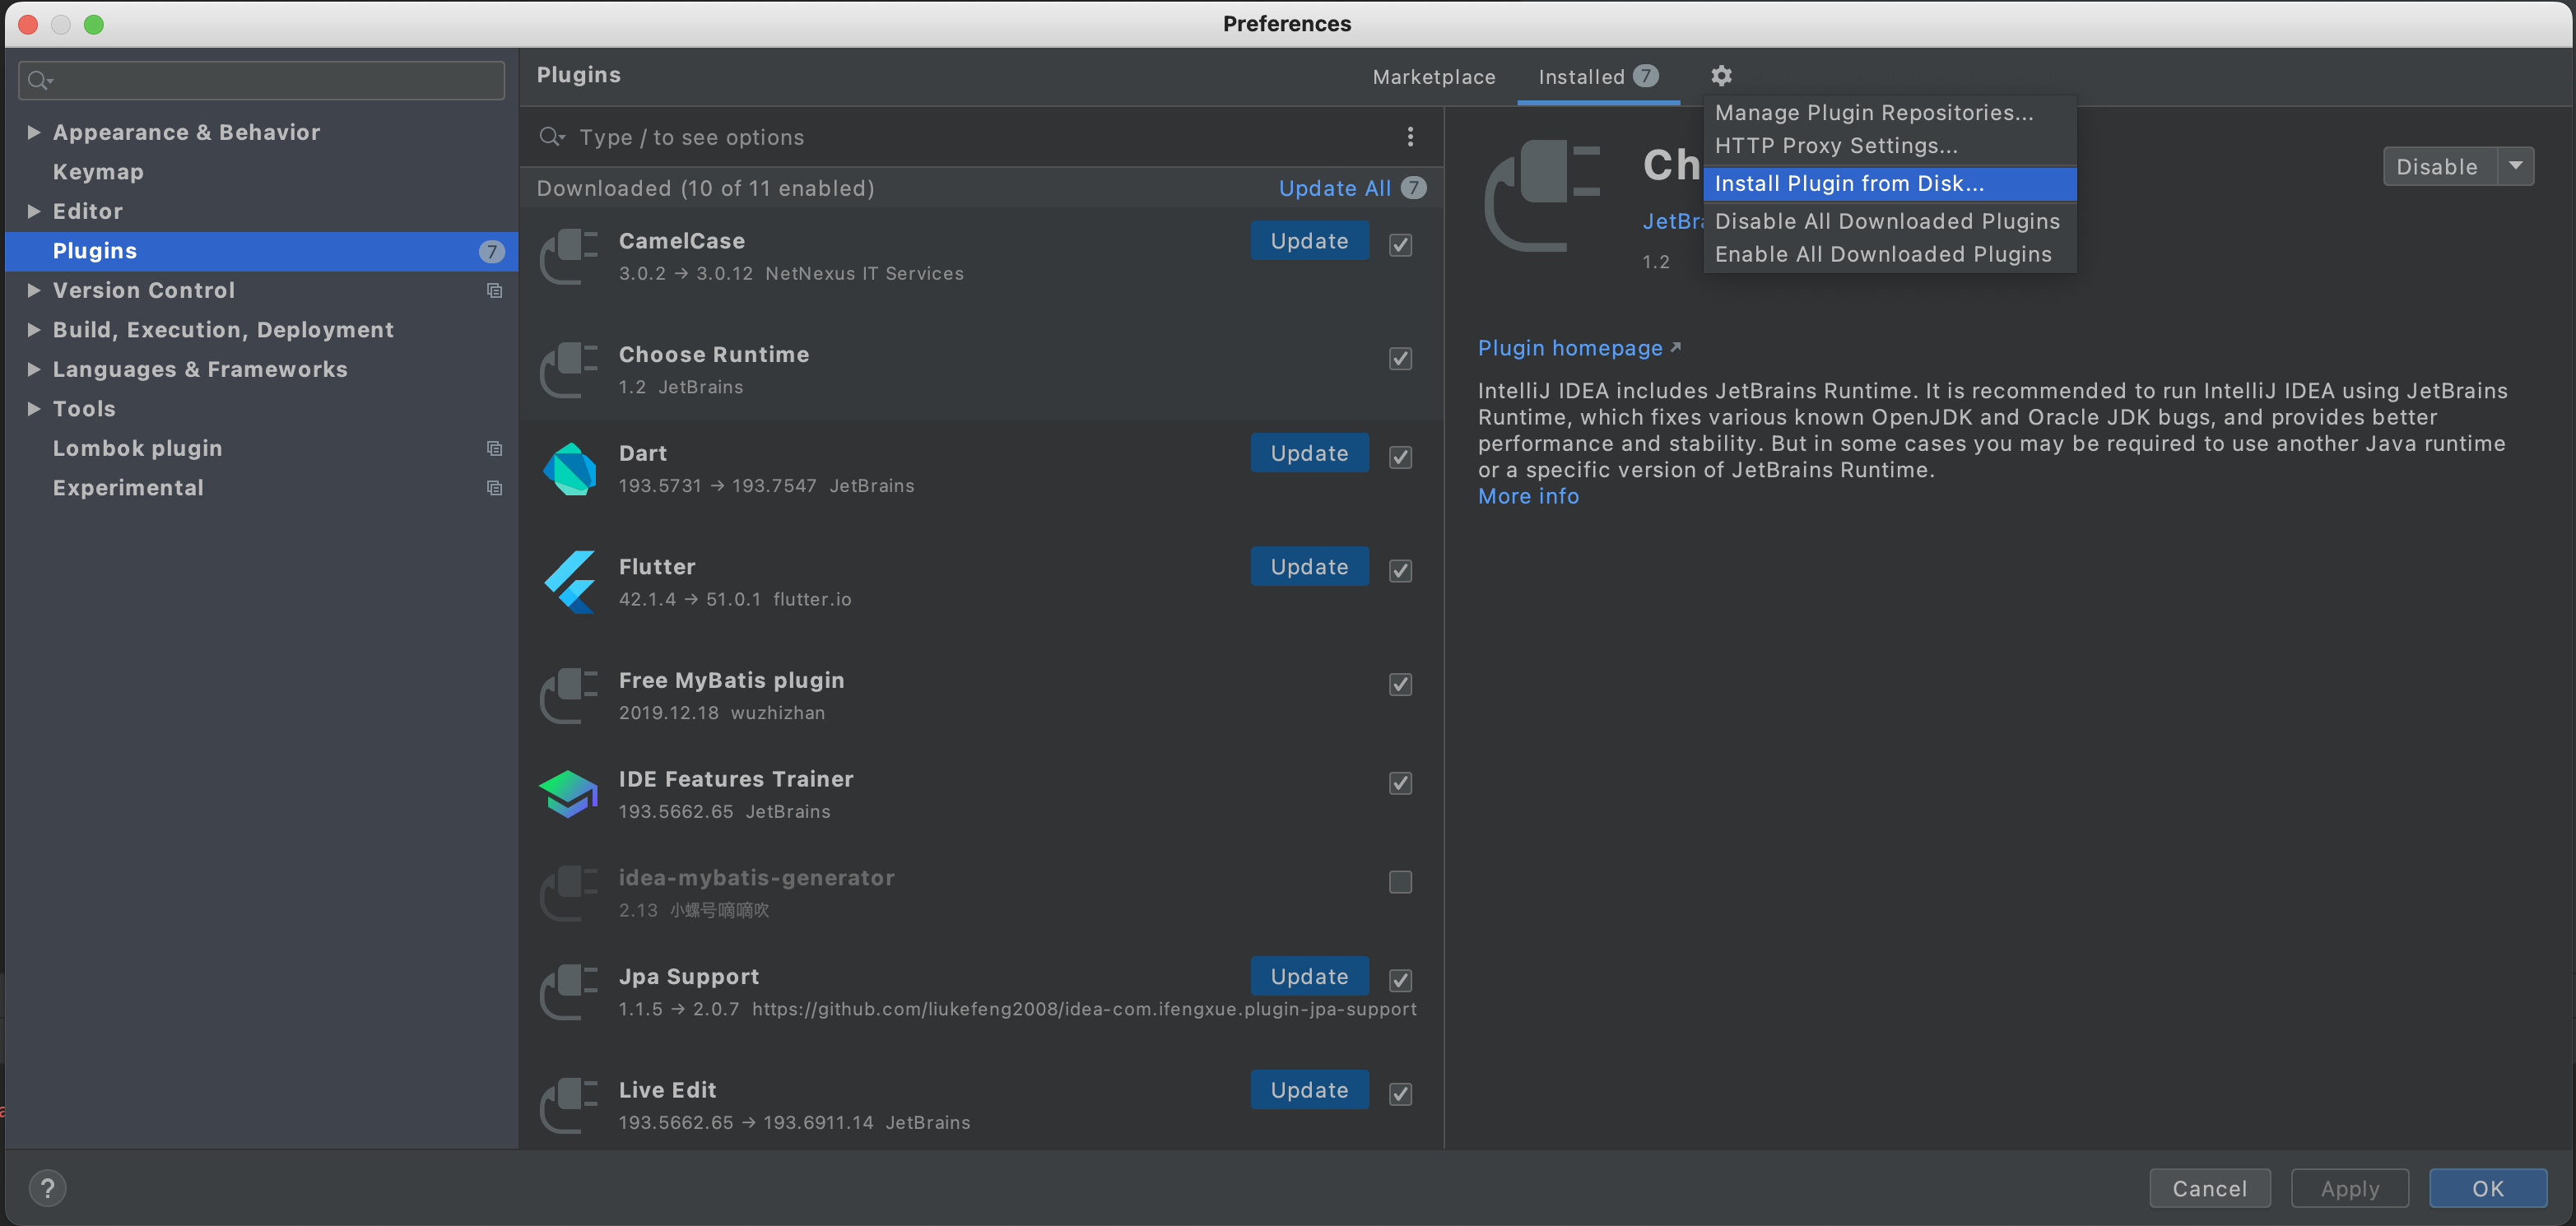
Task: Expand the Version Control node
Action: [x=34, y=290]
